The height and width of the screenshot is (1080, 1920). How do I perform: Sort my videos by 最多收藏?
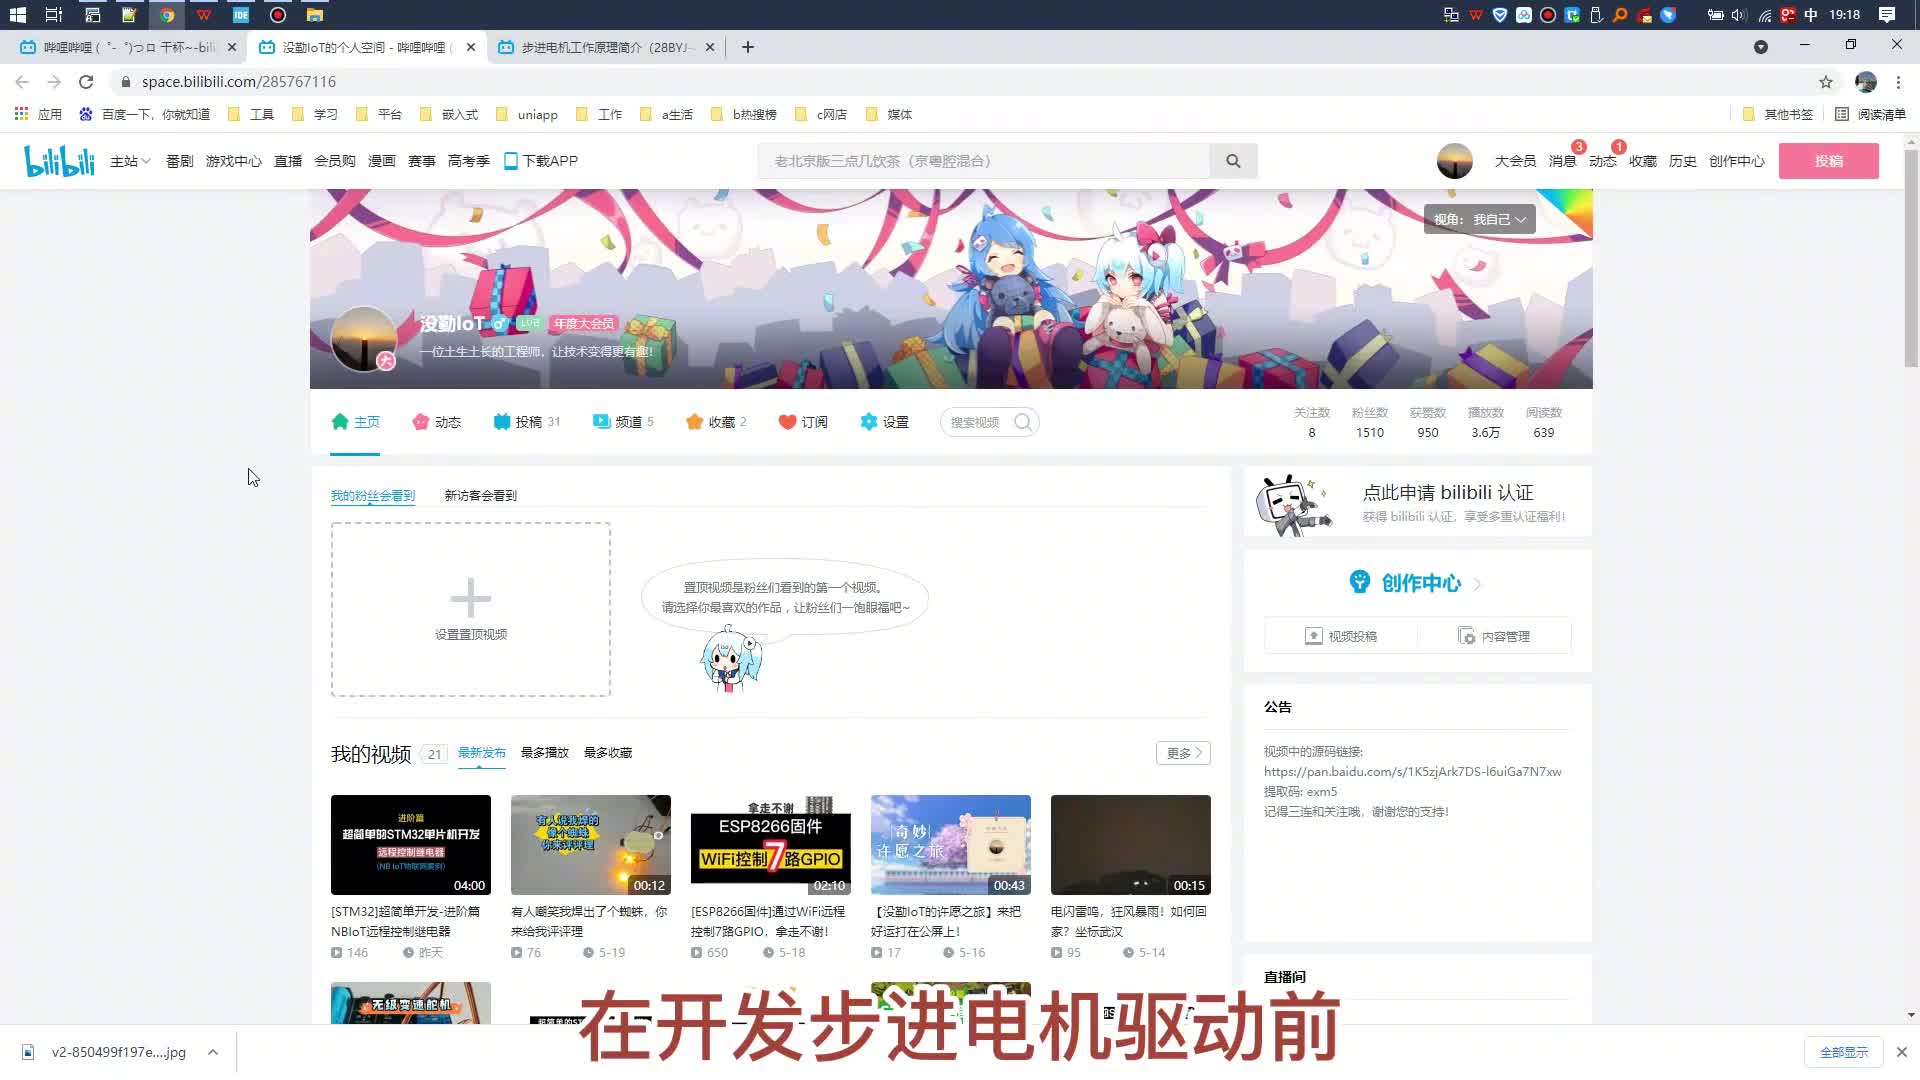click(x=607, y=753)
